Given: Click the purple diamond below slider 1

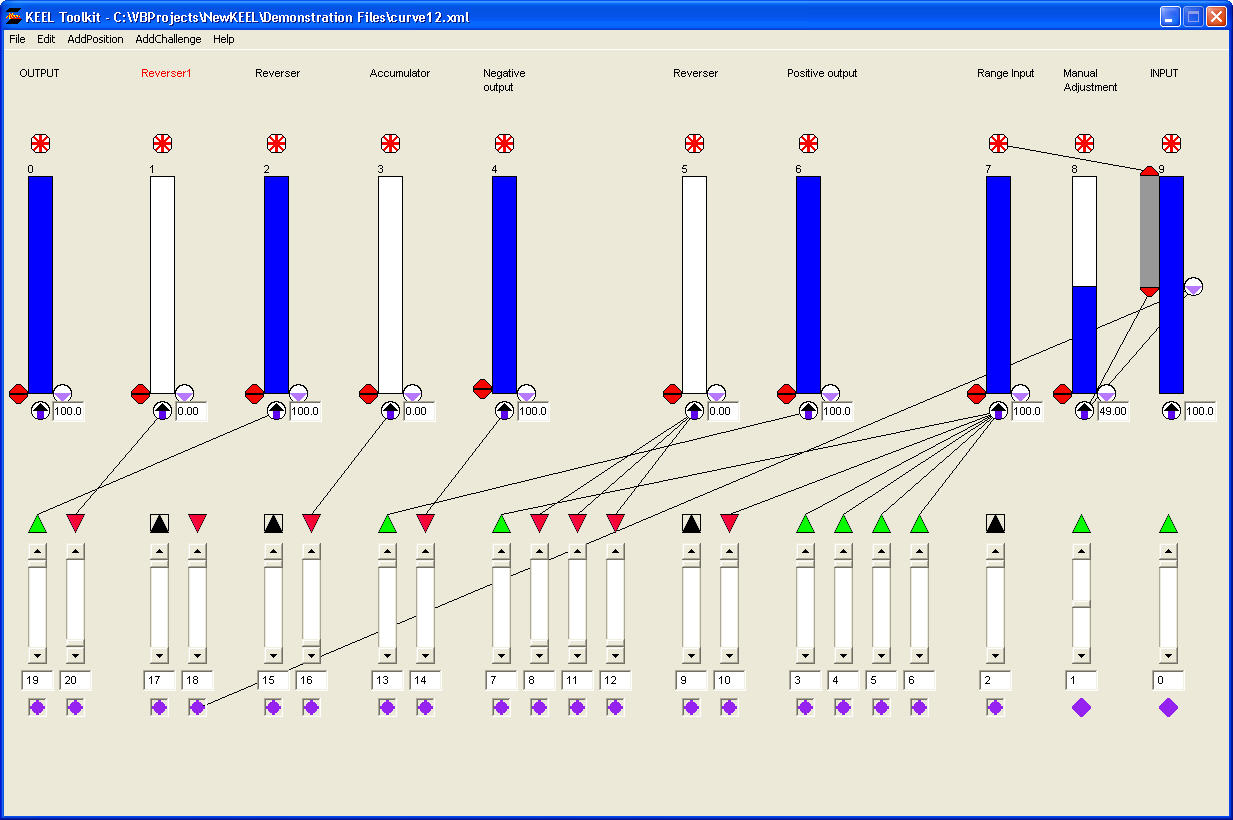Looking at the screenshot, I should (x=1081, y=708).
